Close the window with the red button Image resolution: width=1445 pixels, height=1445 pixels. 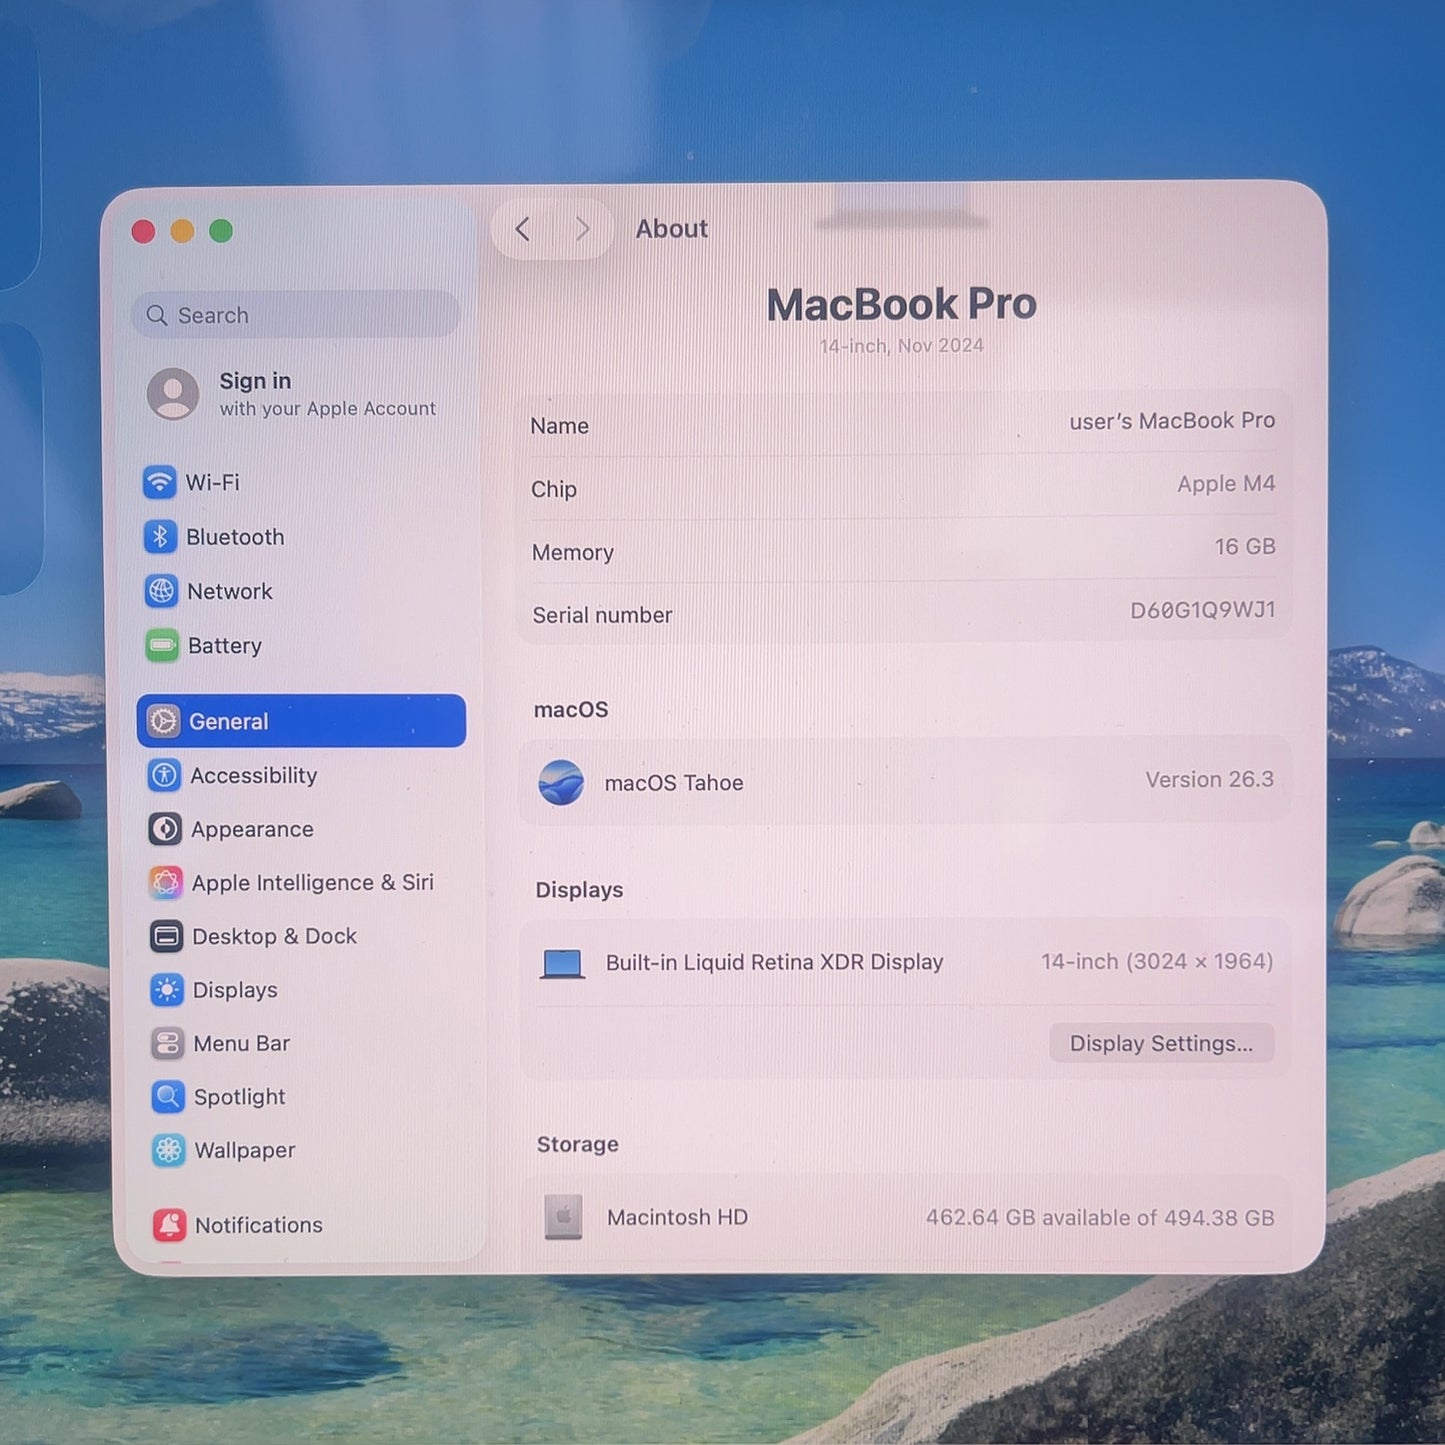coord(143,232)
